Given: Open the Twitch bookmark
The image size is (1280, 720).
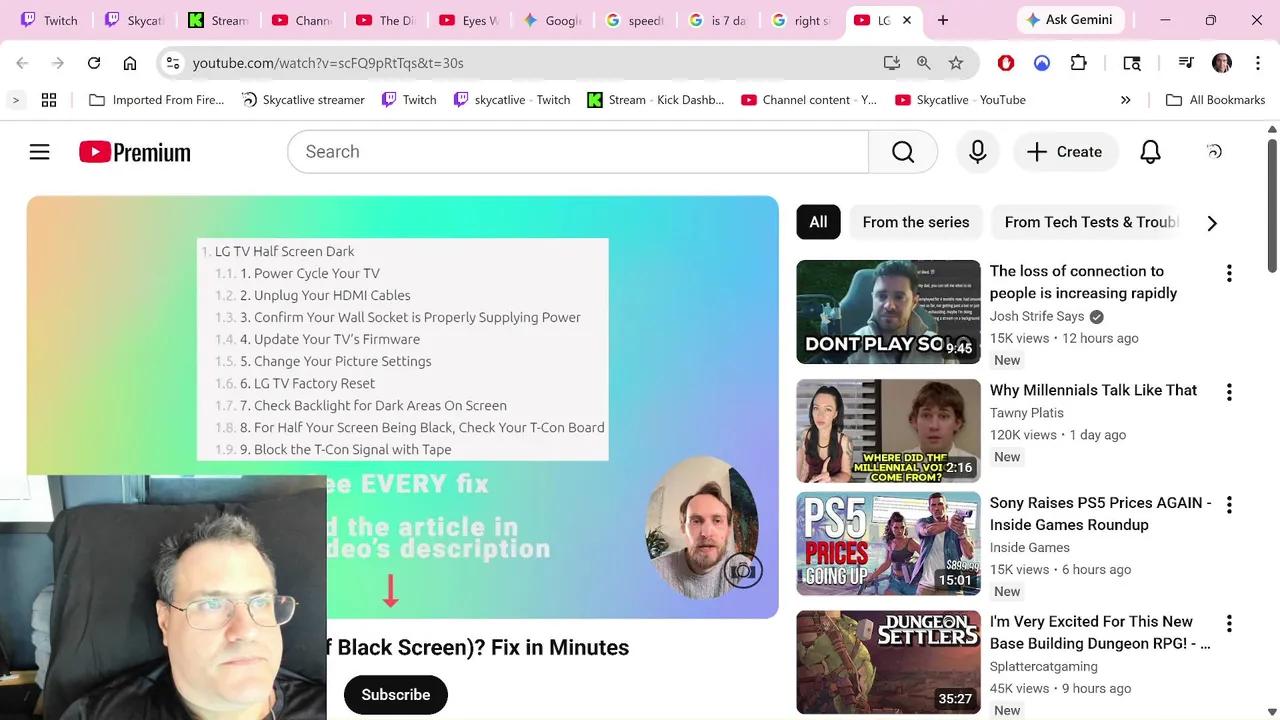Looking at the screenshot, I should pyautogui.click(x=409, y=100).
